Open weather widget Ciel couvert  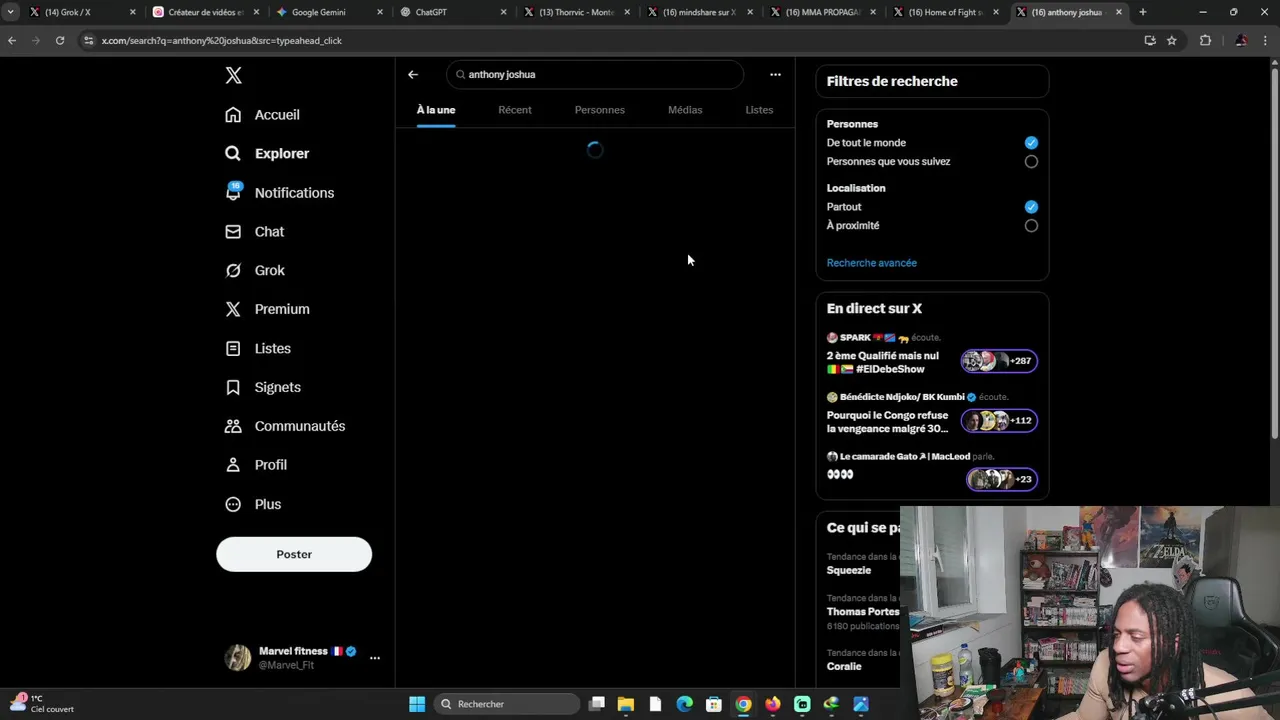40,704
